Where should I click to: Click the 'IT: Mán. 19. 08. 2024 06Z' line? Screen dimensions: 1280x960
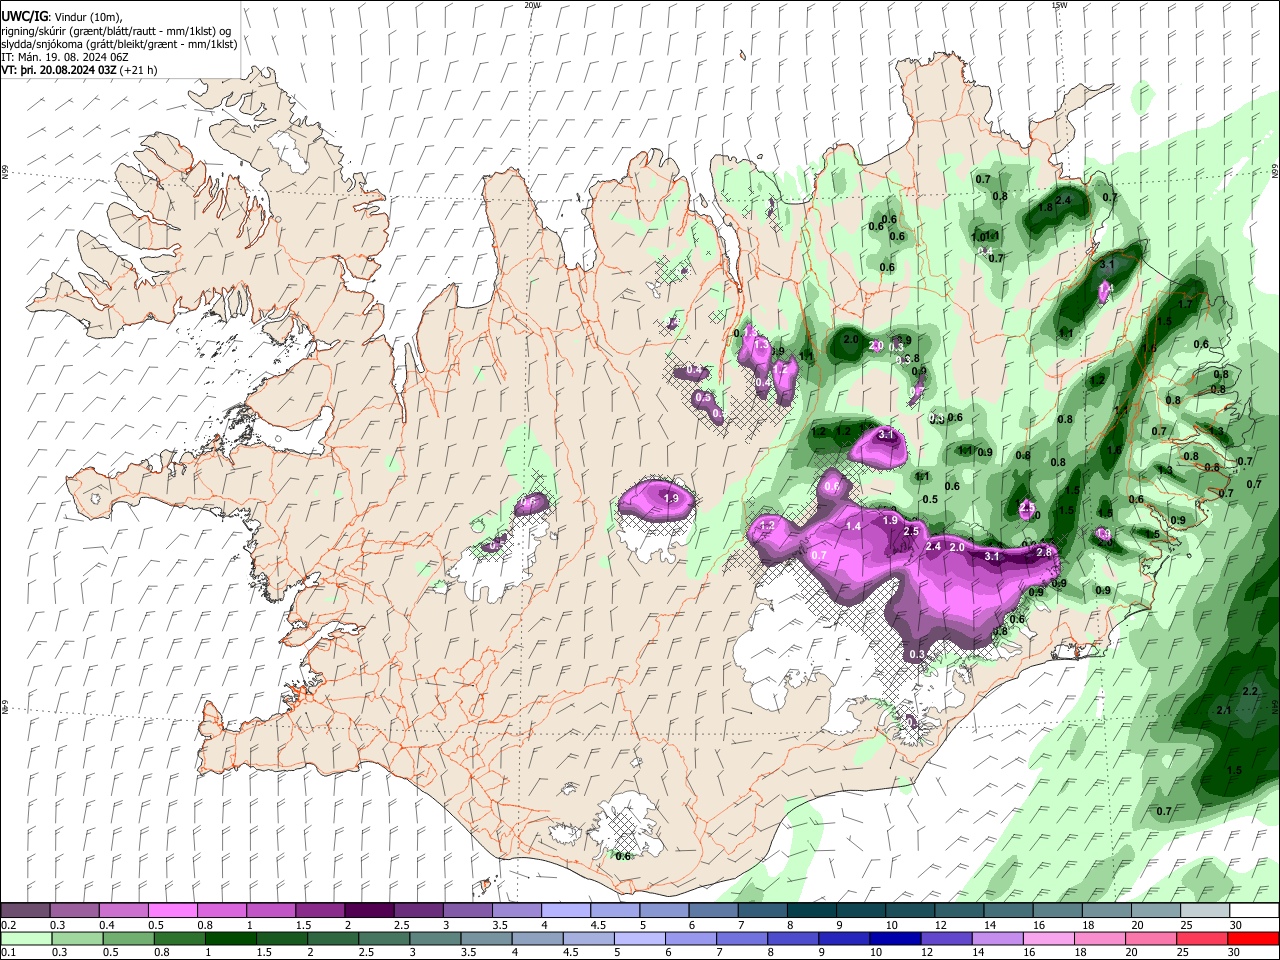[64, 58]
